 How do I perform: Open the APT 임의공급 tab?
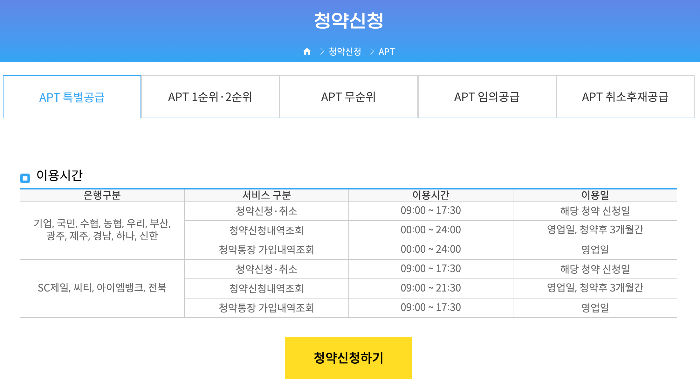[487, 97]
